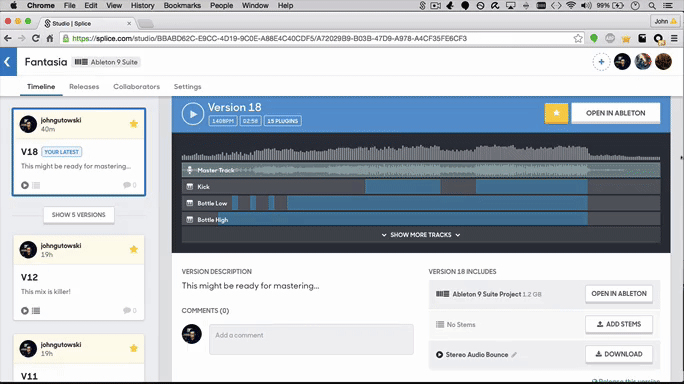Screen dimensions: 684x384
Task: Open Spotlight search in menu bar
Action: 652,6
